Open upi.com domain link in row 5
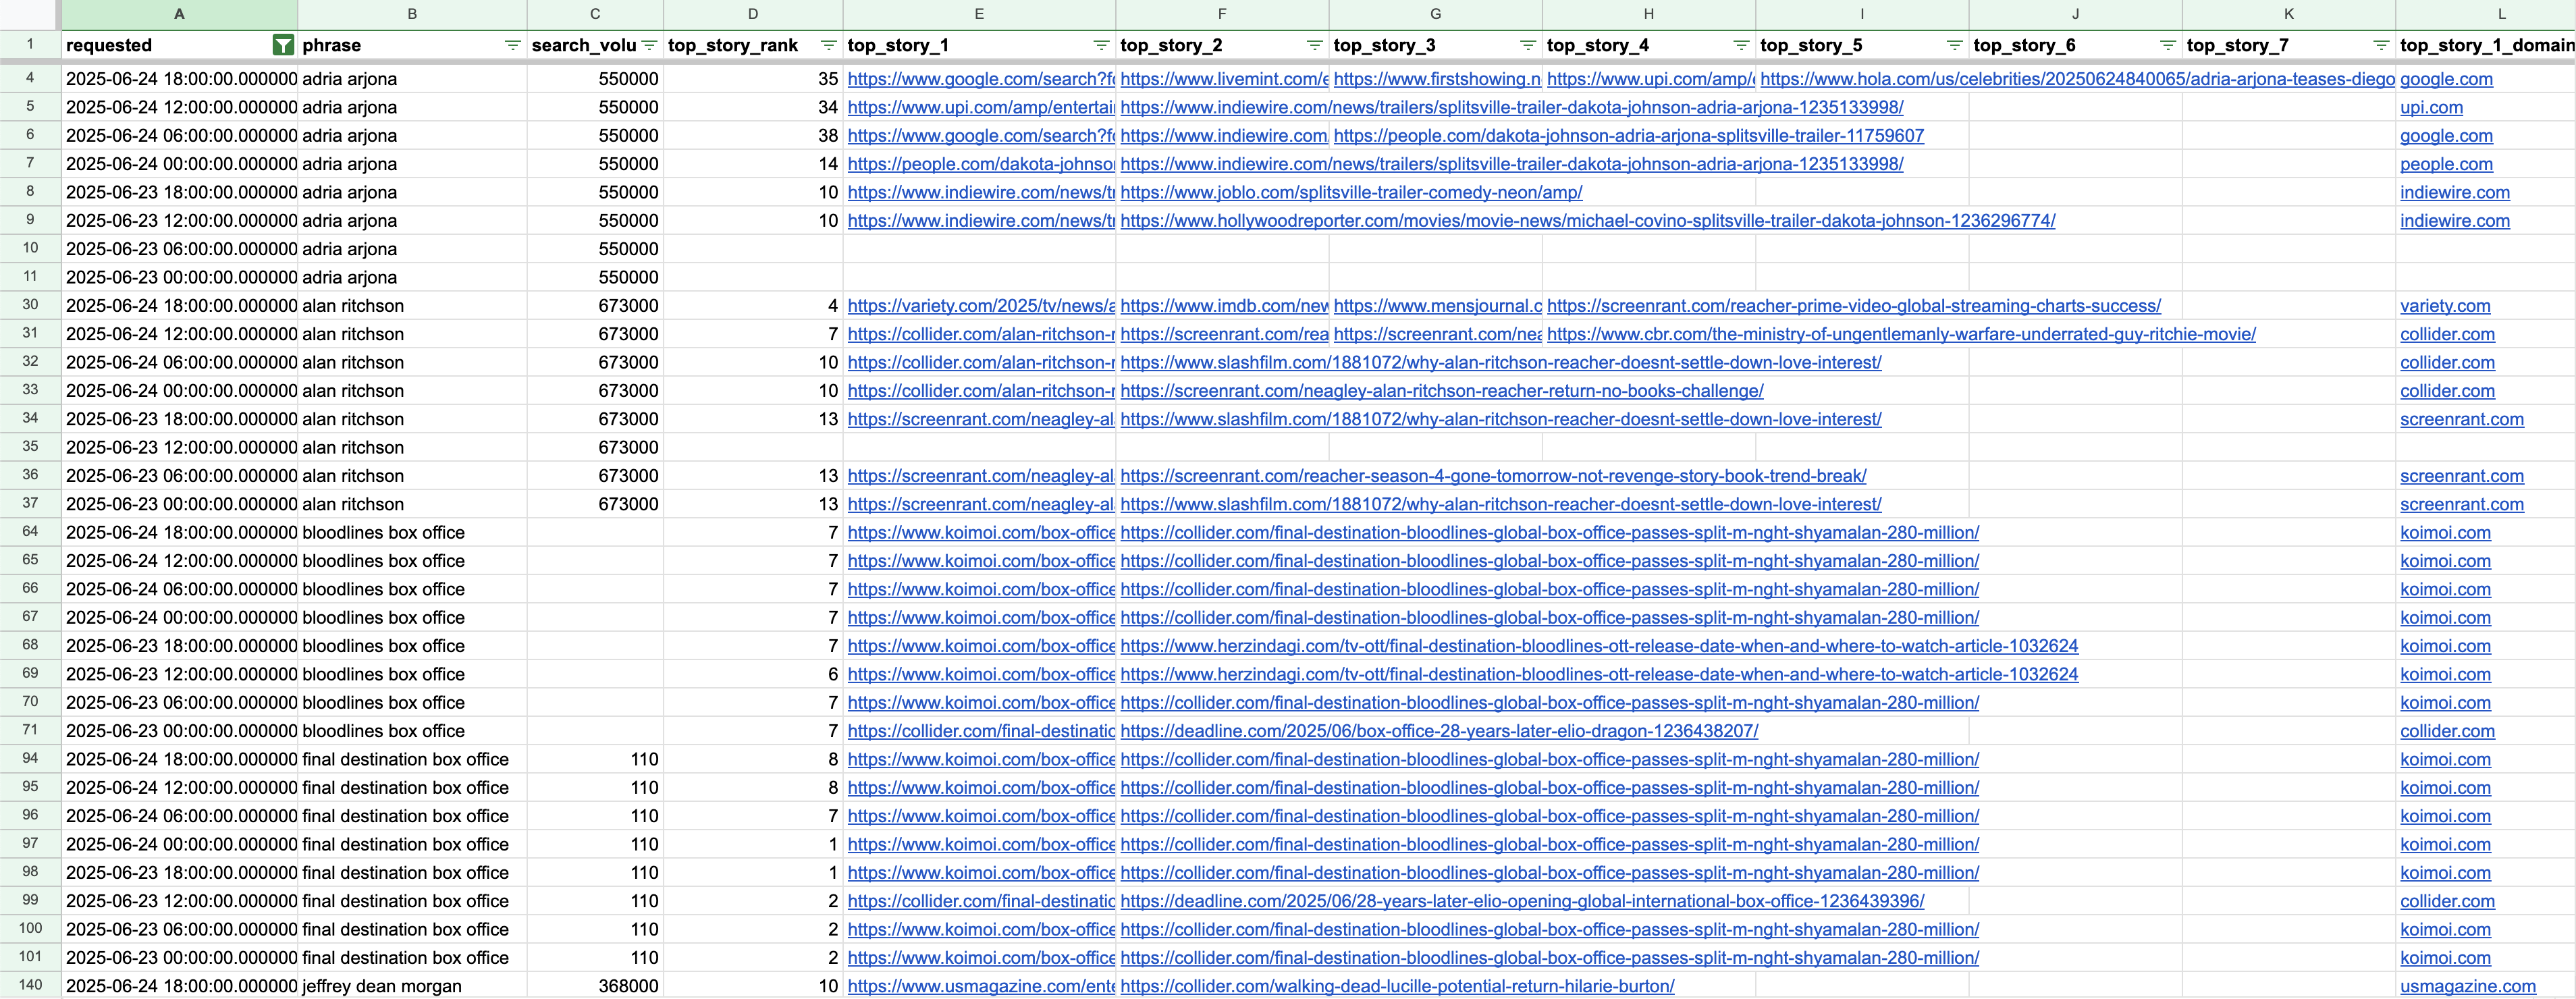The image size is (2576, 999). pos(2431,108)
